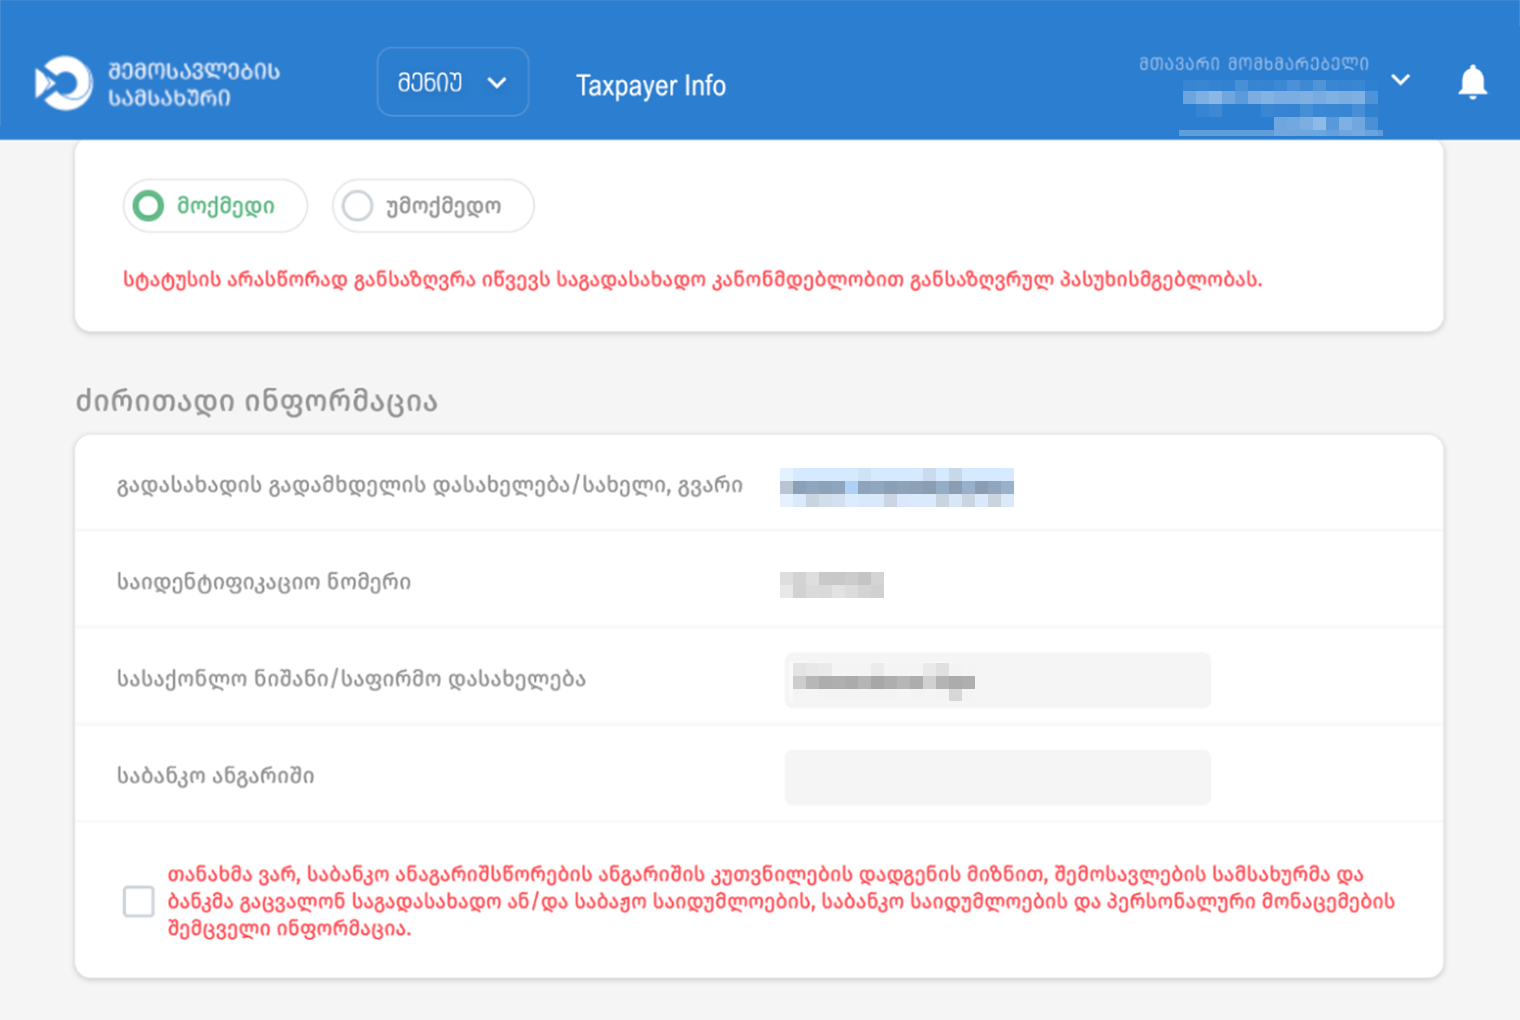This screenshot has width=1520, height=1020.
Task: Click the blurred identification number value
Action: point(831,584)
